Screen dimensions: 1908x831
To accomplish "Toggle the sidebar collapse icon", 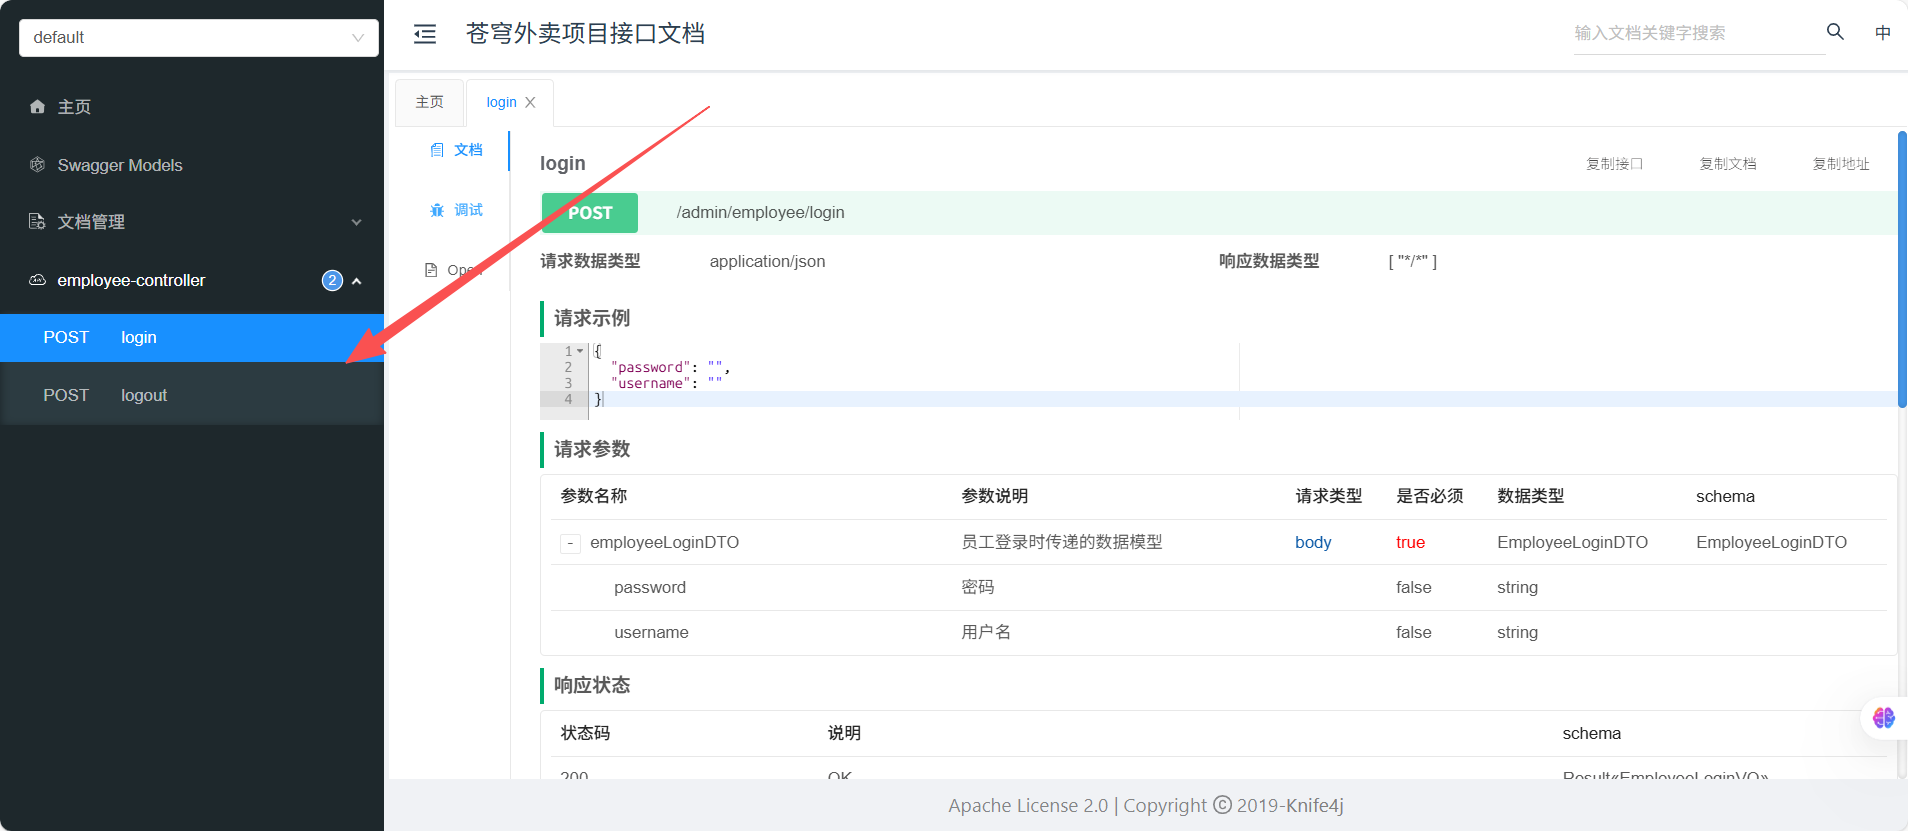I will pyautogui.click(x=425, y=34).
